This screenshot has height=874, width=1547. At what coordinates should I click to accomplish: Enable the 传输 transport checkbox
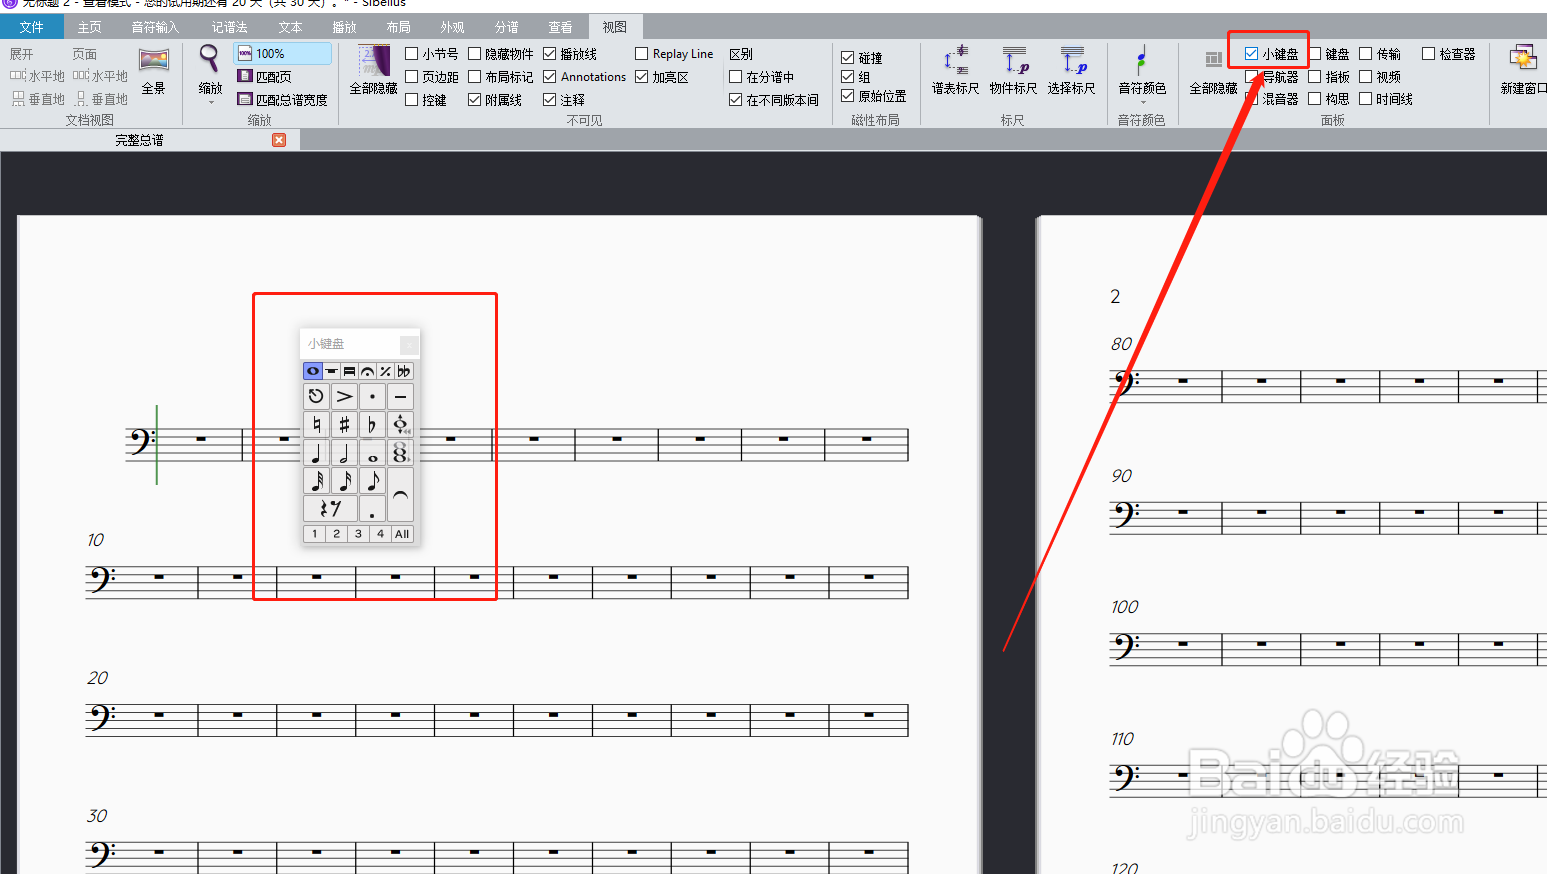[x=1366, y=54]
